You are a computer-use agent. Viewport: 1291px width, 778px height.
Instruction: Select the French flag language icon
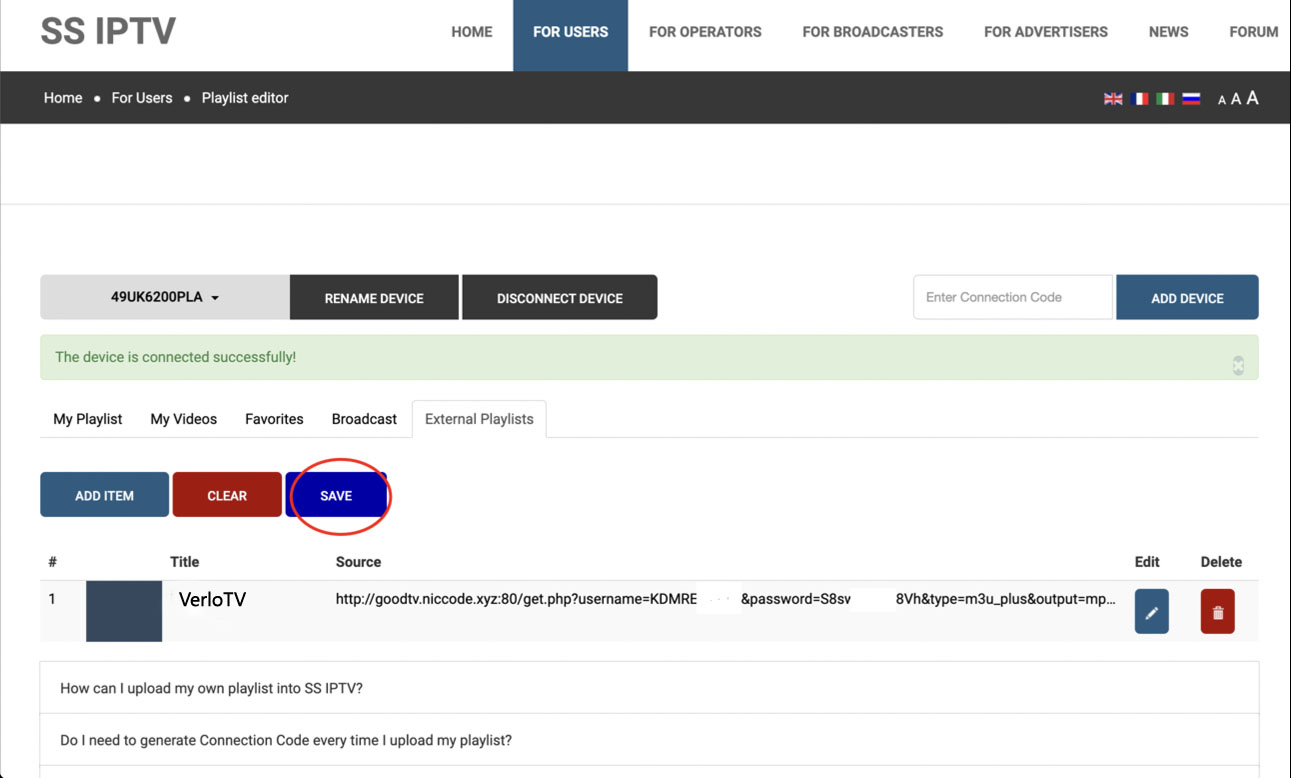pyautogui.click(x=1139, y=99)
